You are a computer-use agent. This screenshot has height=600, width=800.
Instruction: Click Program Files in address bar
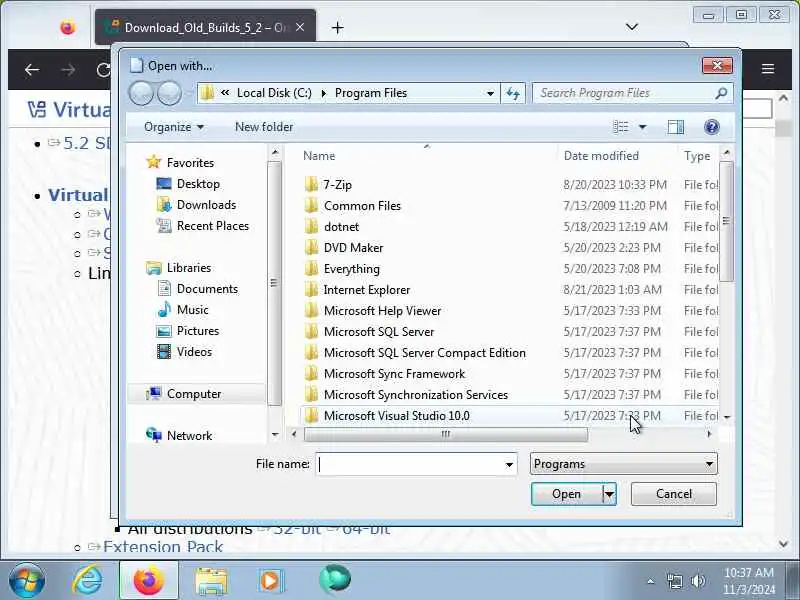pyautogui.click(x=370, y=93)
